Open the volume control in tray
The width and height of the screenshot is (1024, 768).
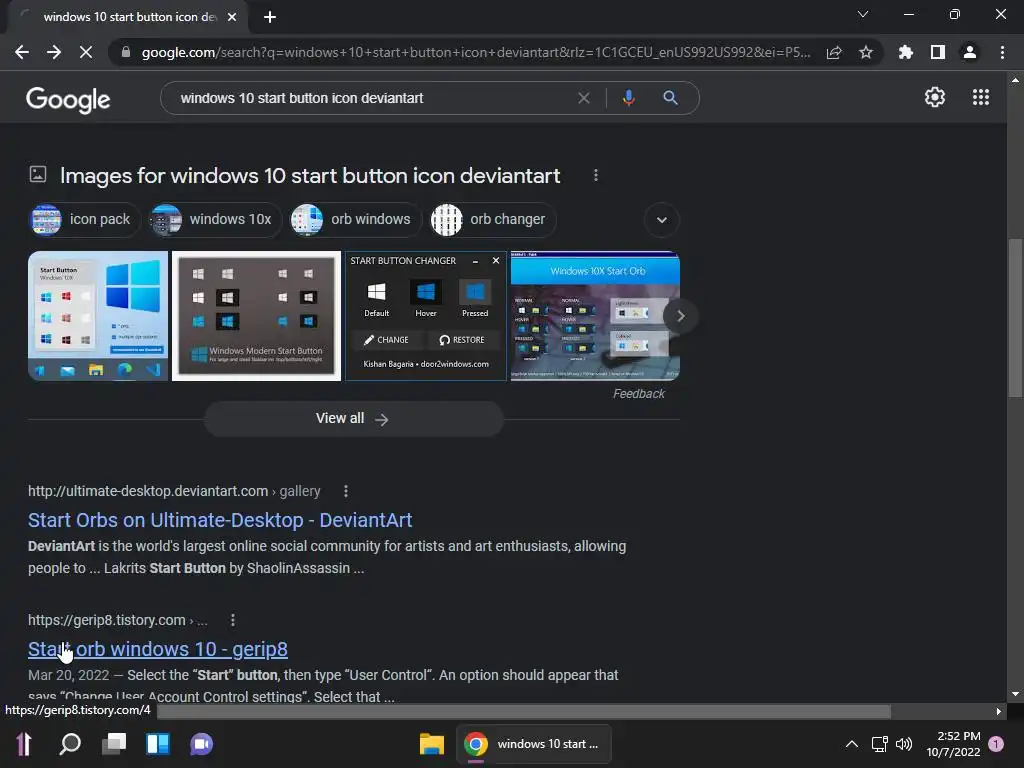pos(904,744)
